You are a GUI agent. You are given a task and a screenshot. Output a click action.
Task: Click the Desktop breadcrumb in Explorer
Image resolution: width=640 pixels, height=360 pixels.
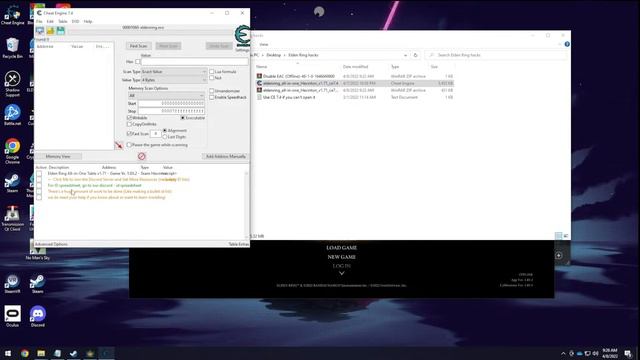pyautogui.click(x=273, y=55)
